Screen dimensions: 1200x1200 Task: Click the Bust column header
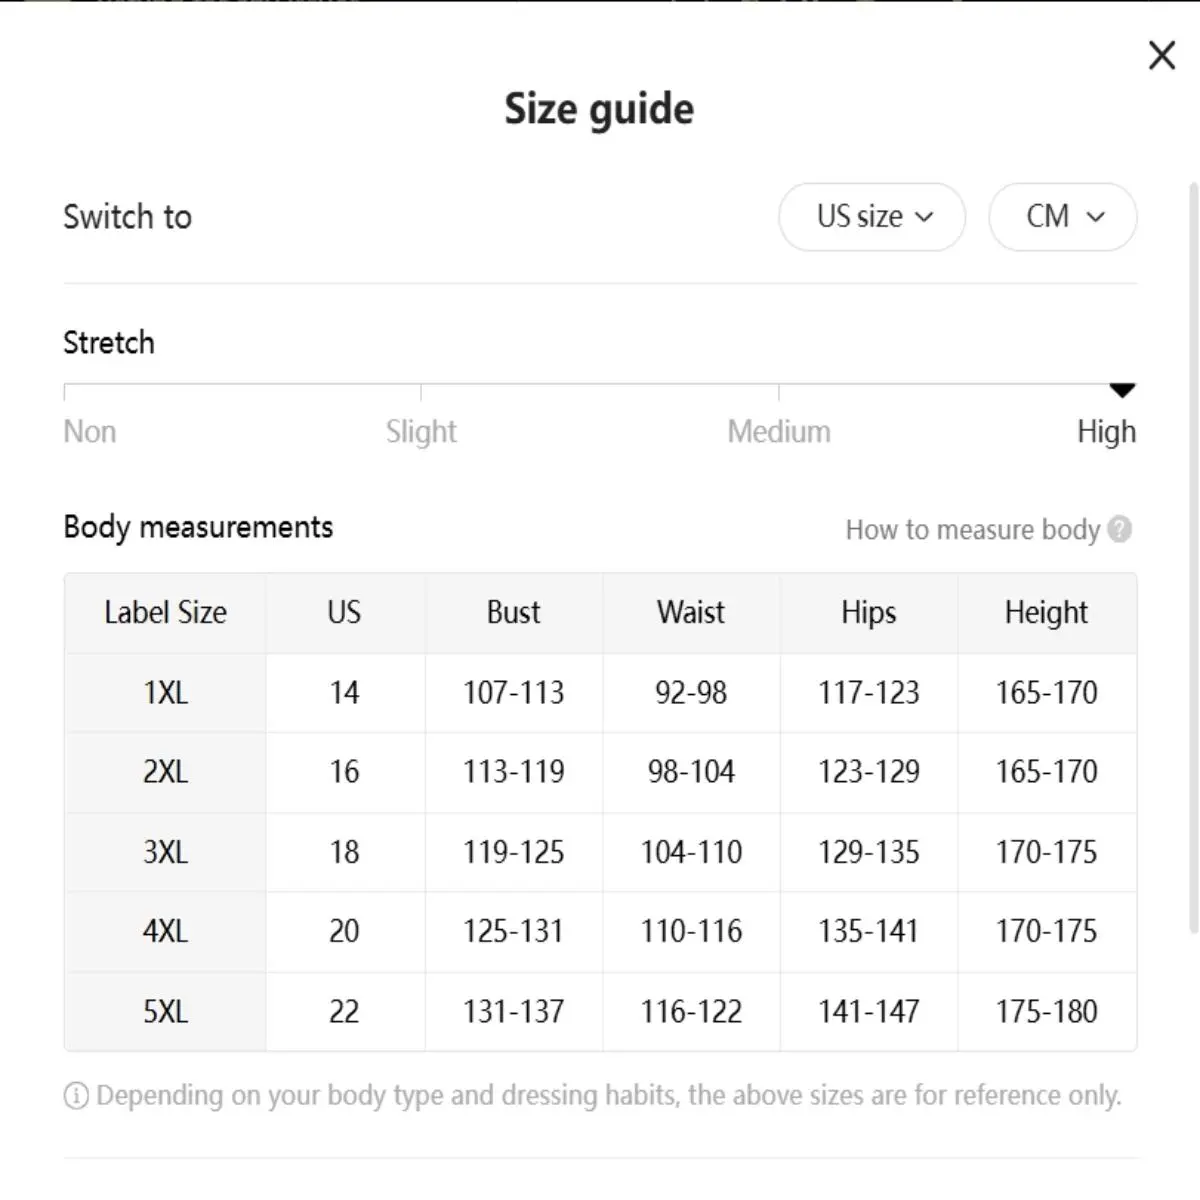[513, 612]
